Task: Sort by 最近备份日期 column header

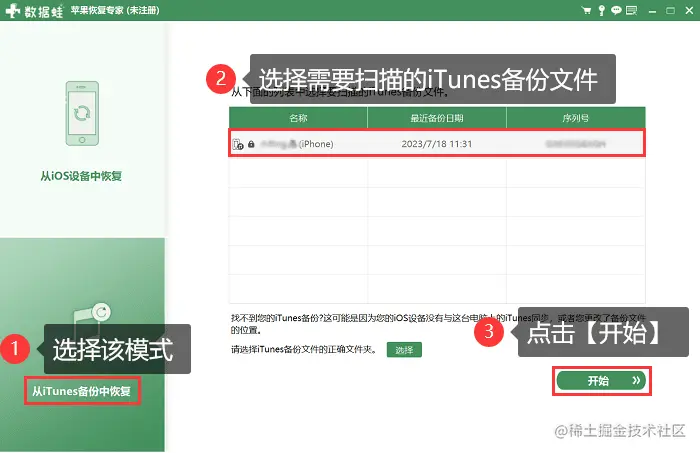Action: coord(437,118)
